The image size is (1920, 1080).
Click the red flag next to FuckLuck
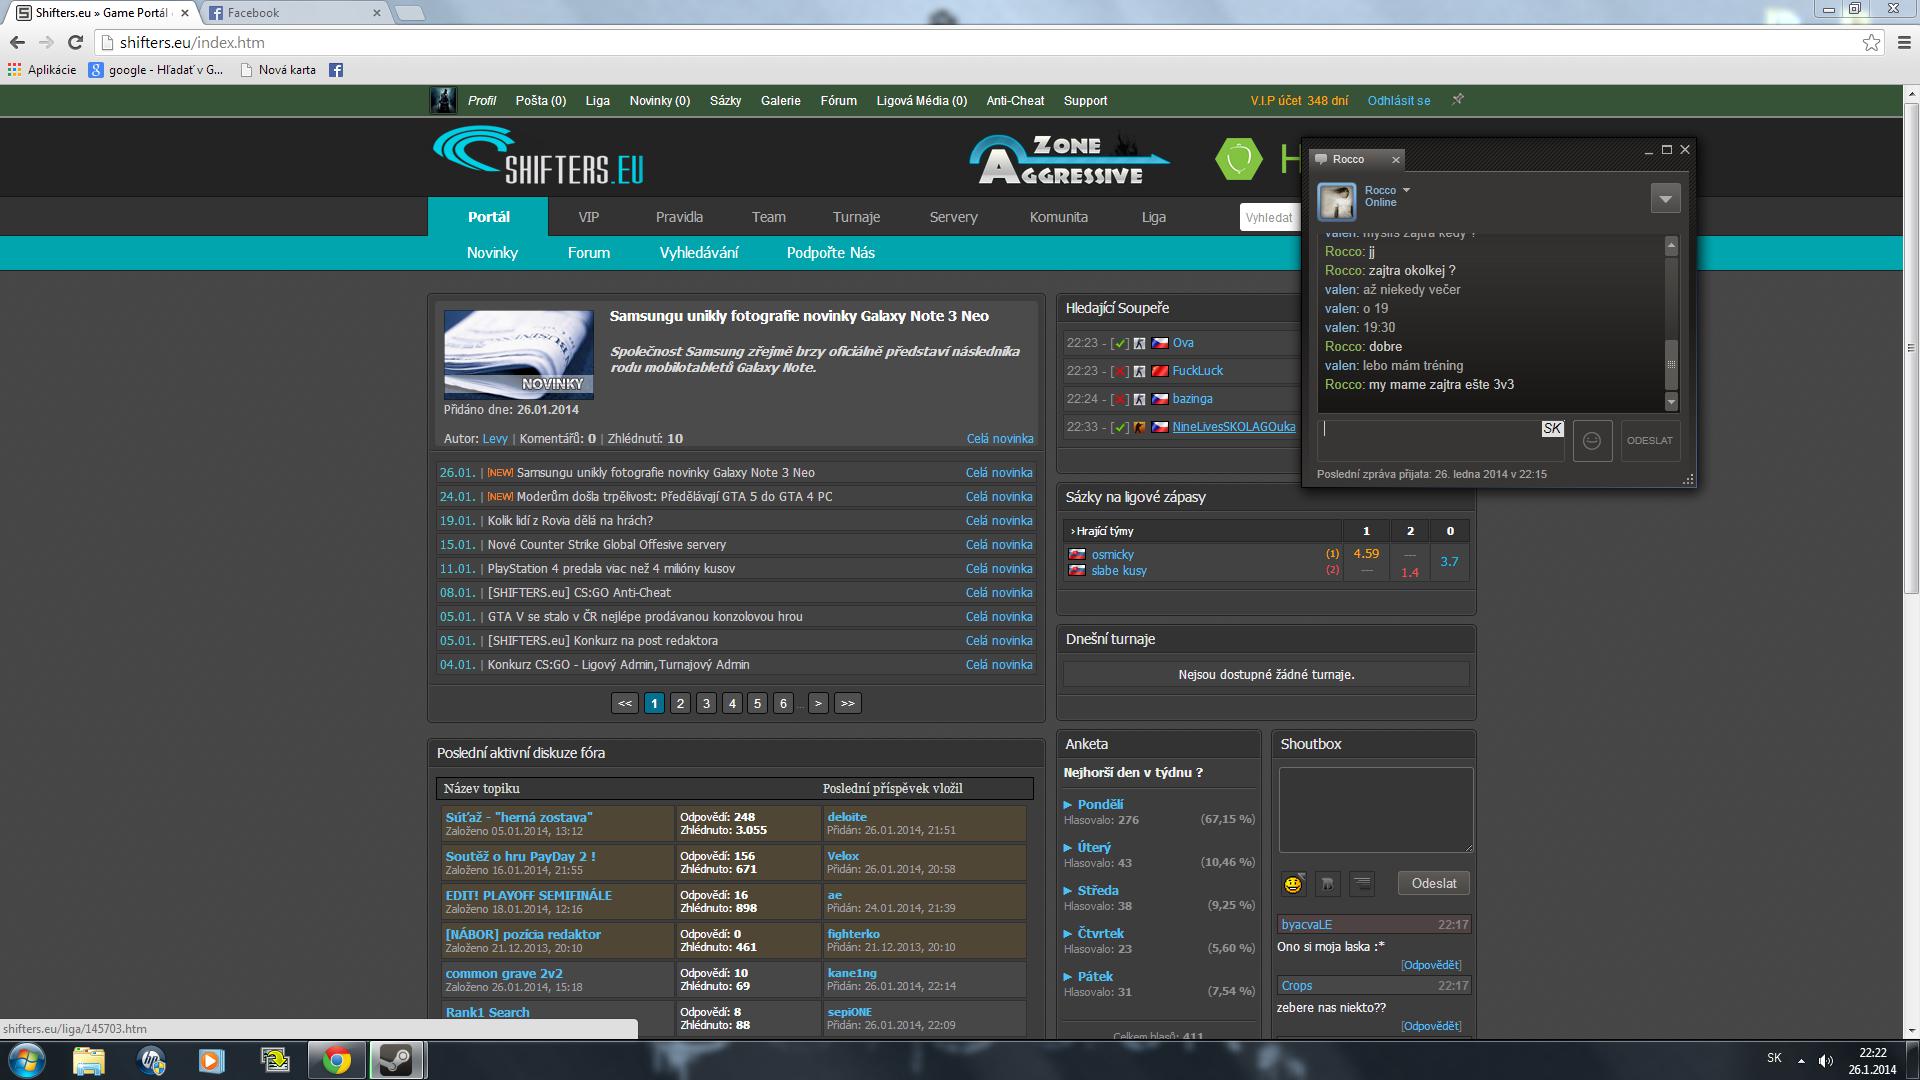click(1160, 371)
